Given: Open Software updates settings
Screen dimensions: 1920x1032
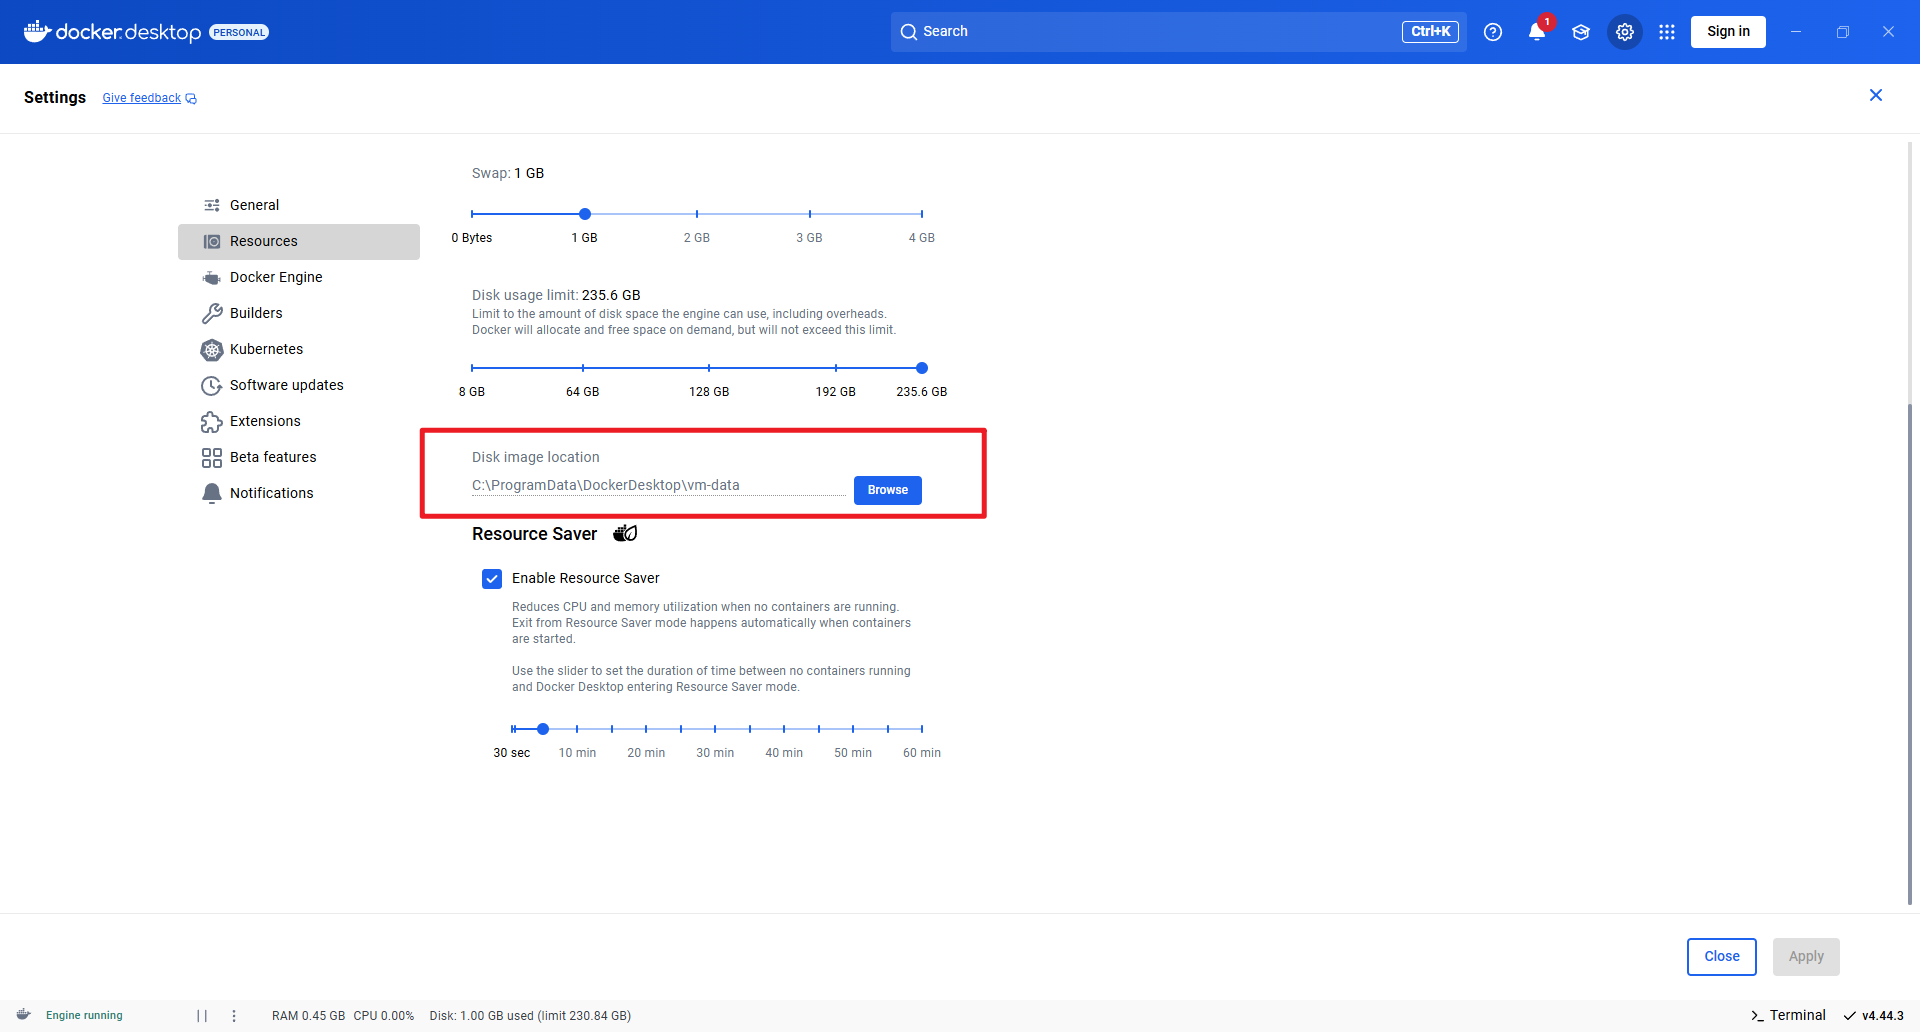Looking at the screenshot, I should (299, 385).
